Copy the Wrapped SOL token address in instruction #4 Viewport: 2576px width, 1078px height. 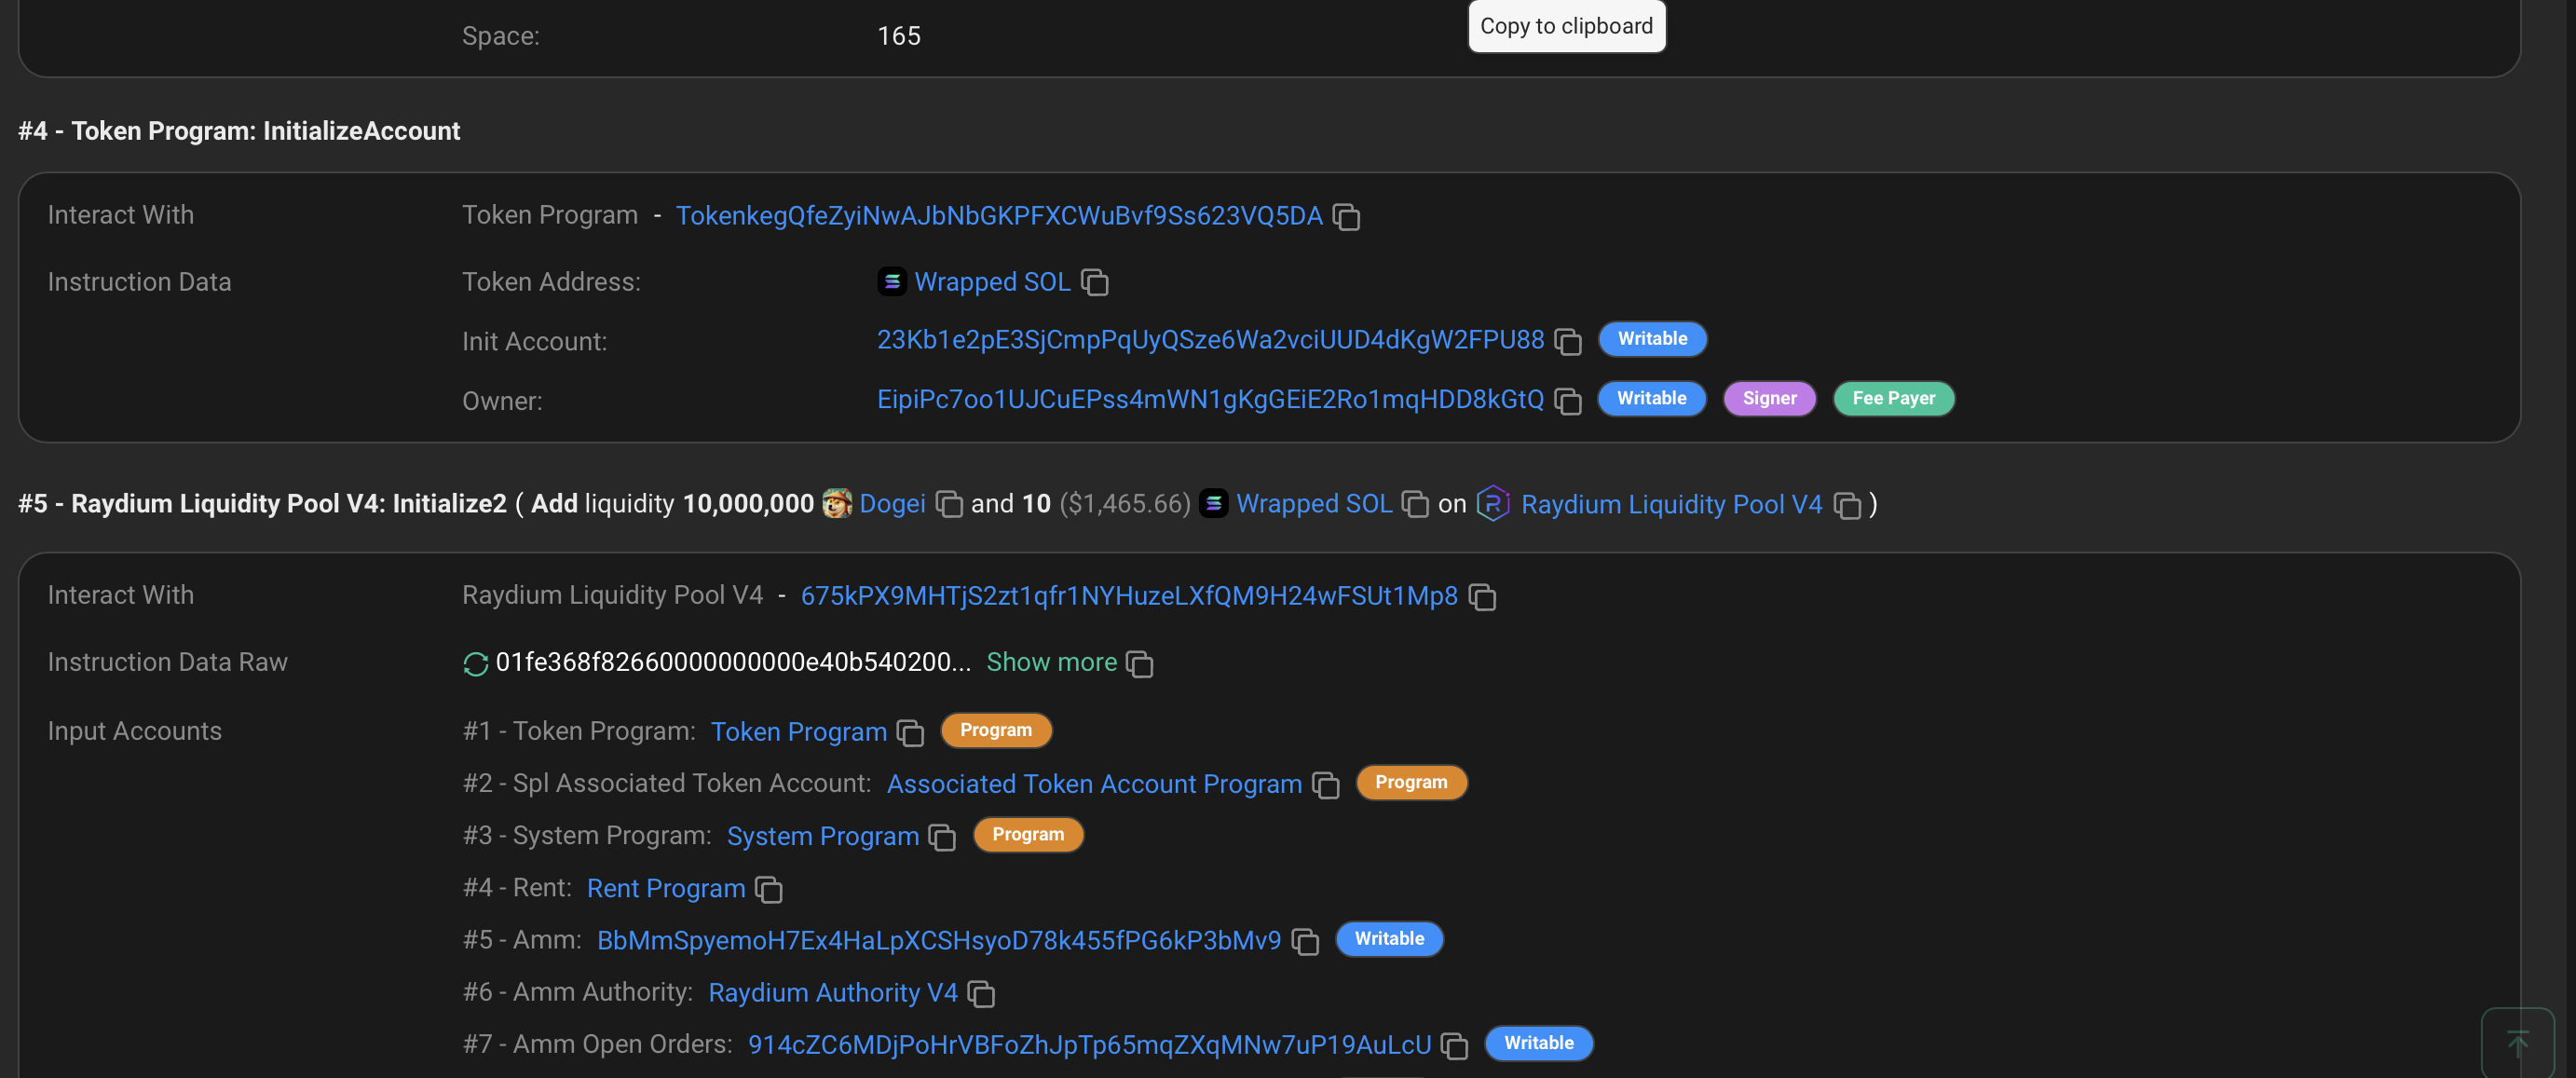tap(1095, 283)
